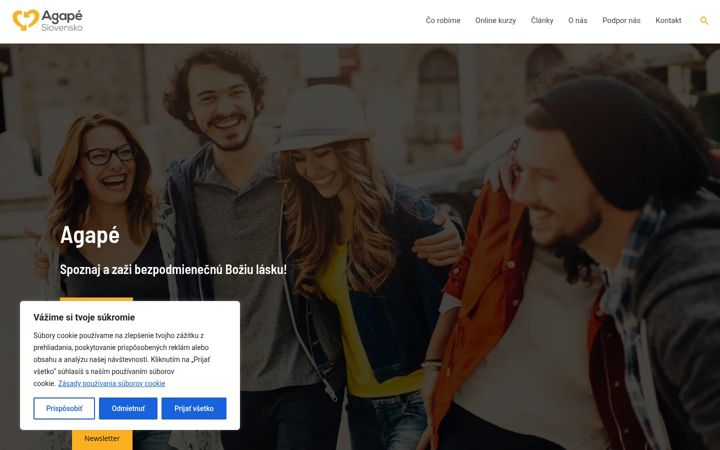Accept all cookies with Prijať všetko

click(194, 408)
